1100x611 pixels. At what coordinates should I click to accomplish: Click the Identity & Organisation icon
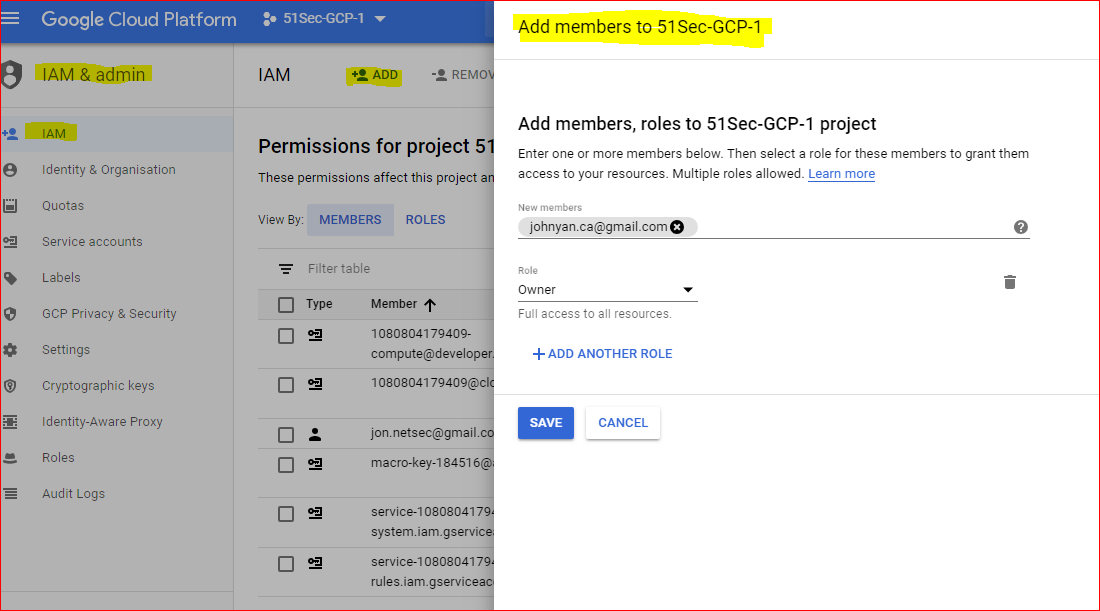[10, 170]
